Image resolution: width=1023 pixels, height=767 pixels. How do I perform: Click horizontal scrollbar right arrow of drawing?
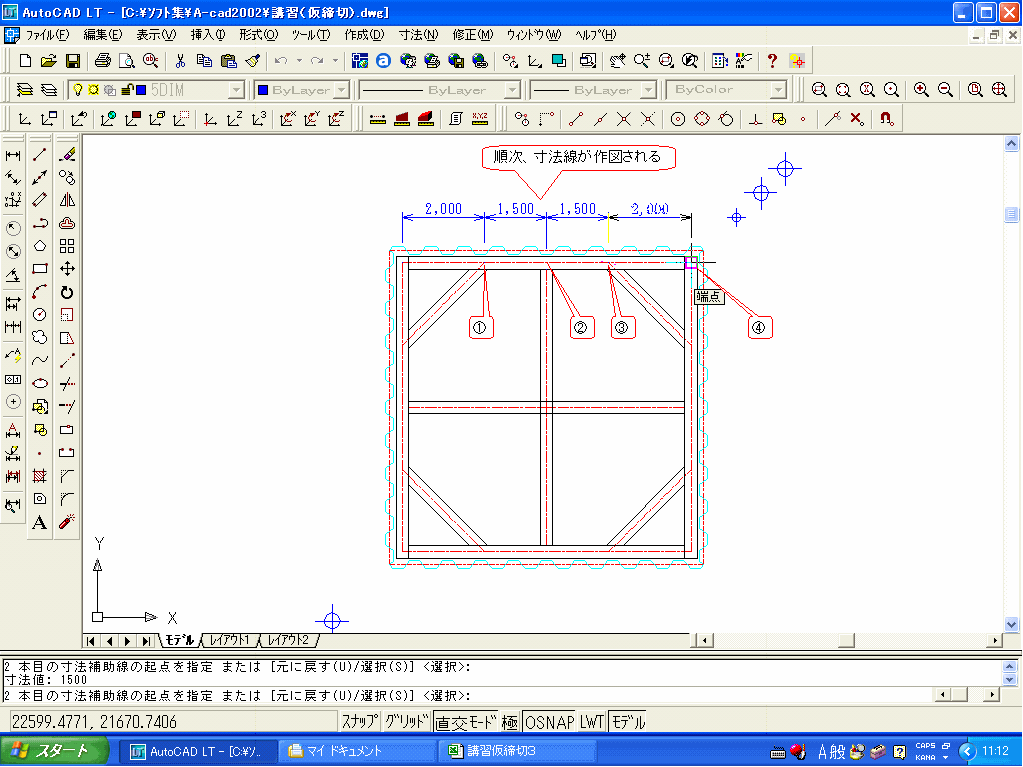994,640
